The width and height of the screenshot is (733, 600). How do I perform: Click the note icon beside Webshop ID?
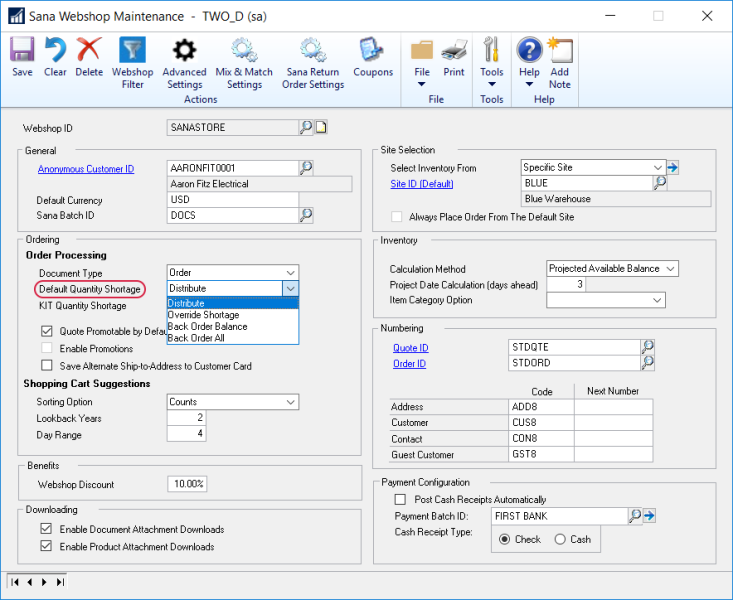pyautogui.click(x=321, y=127)
